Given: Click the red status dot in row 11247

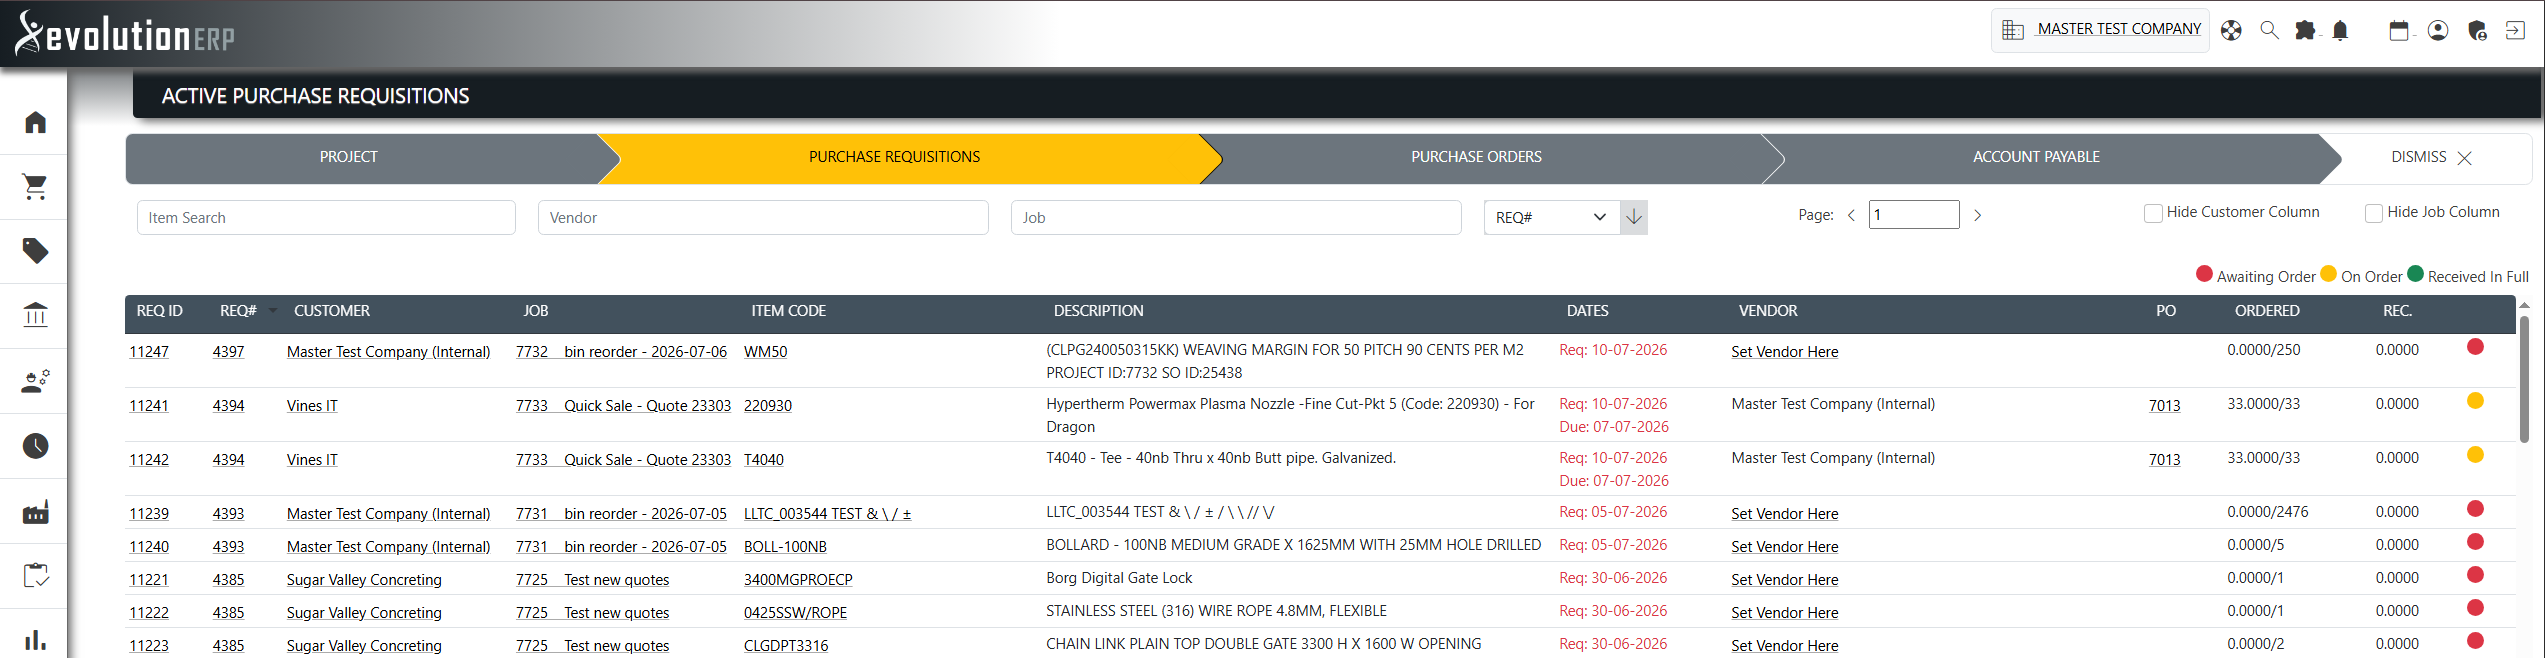Looking at the screenshot, I should click(2475, 347).
